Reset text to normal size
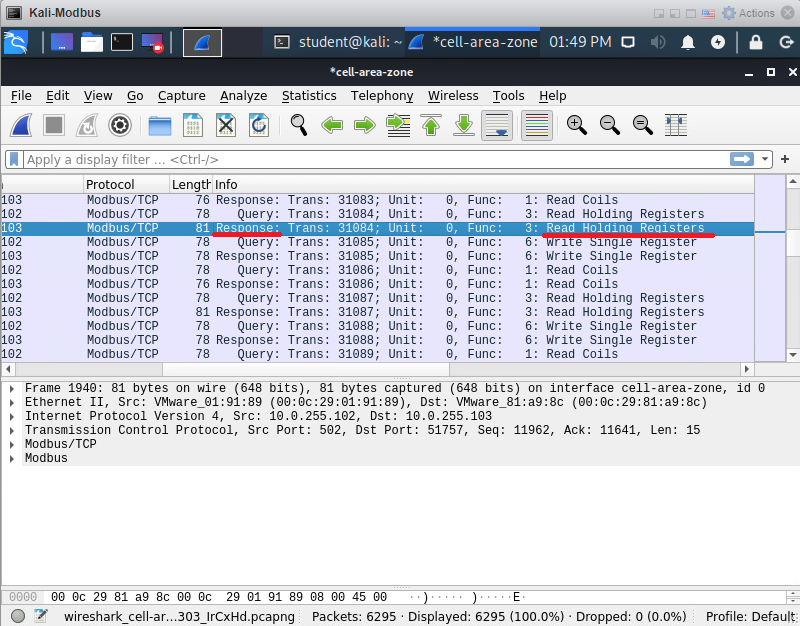This screenshot has width=800, height=626. (x=642, y=125)
